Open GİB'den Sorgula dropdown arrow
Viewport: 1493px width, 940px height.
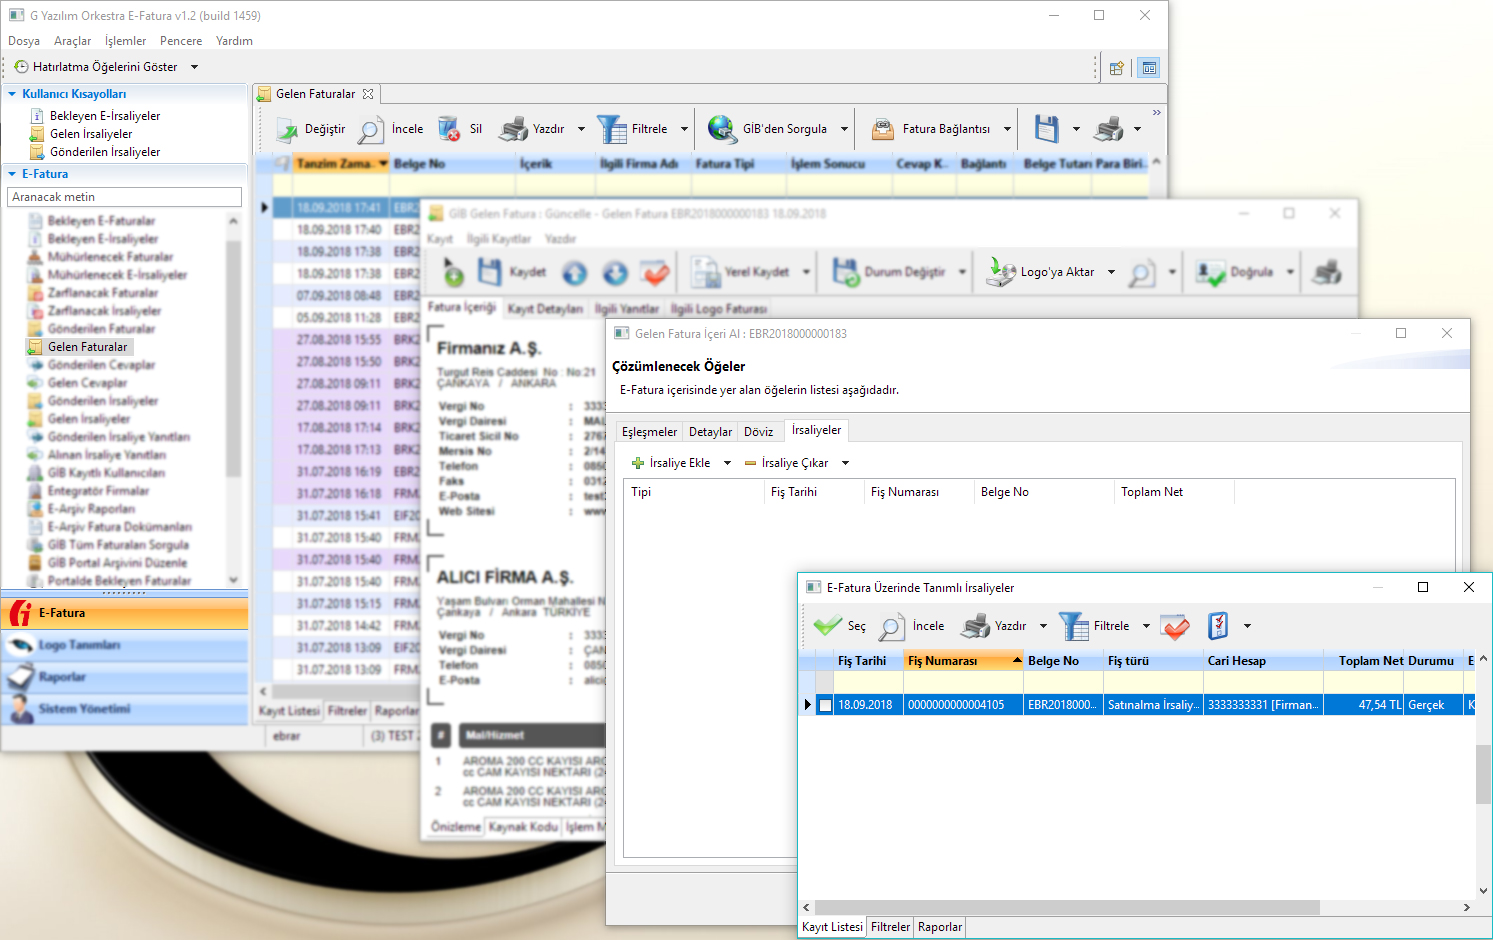pos(844,129)
